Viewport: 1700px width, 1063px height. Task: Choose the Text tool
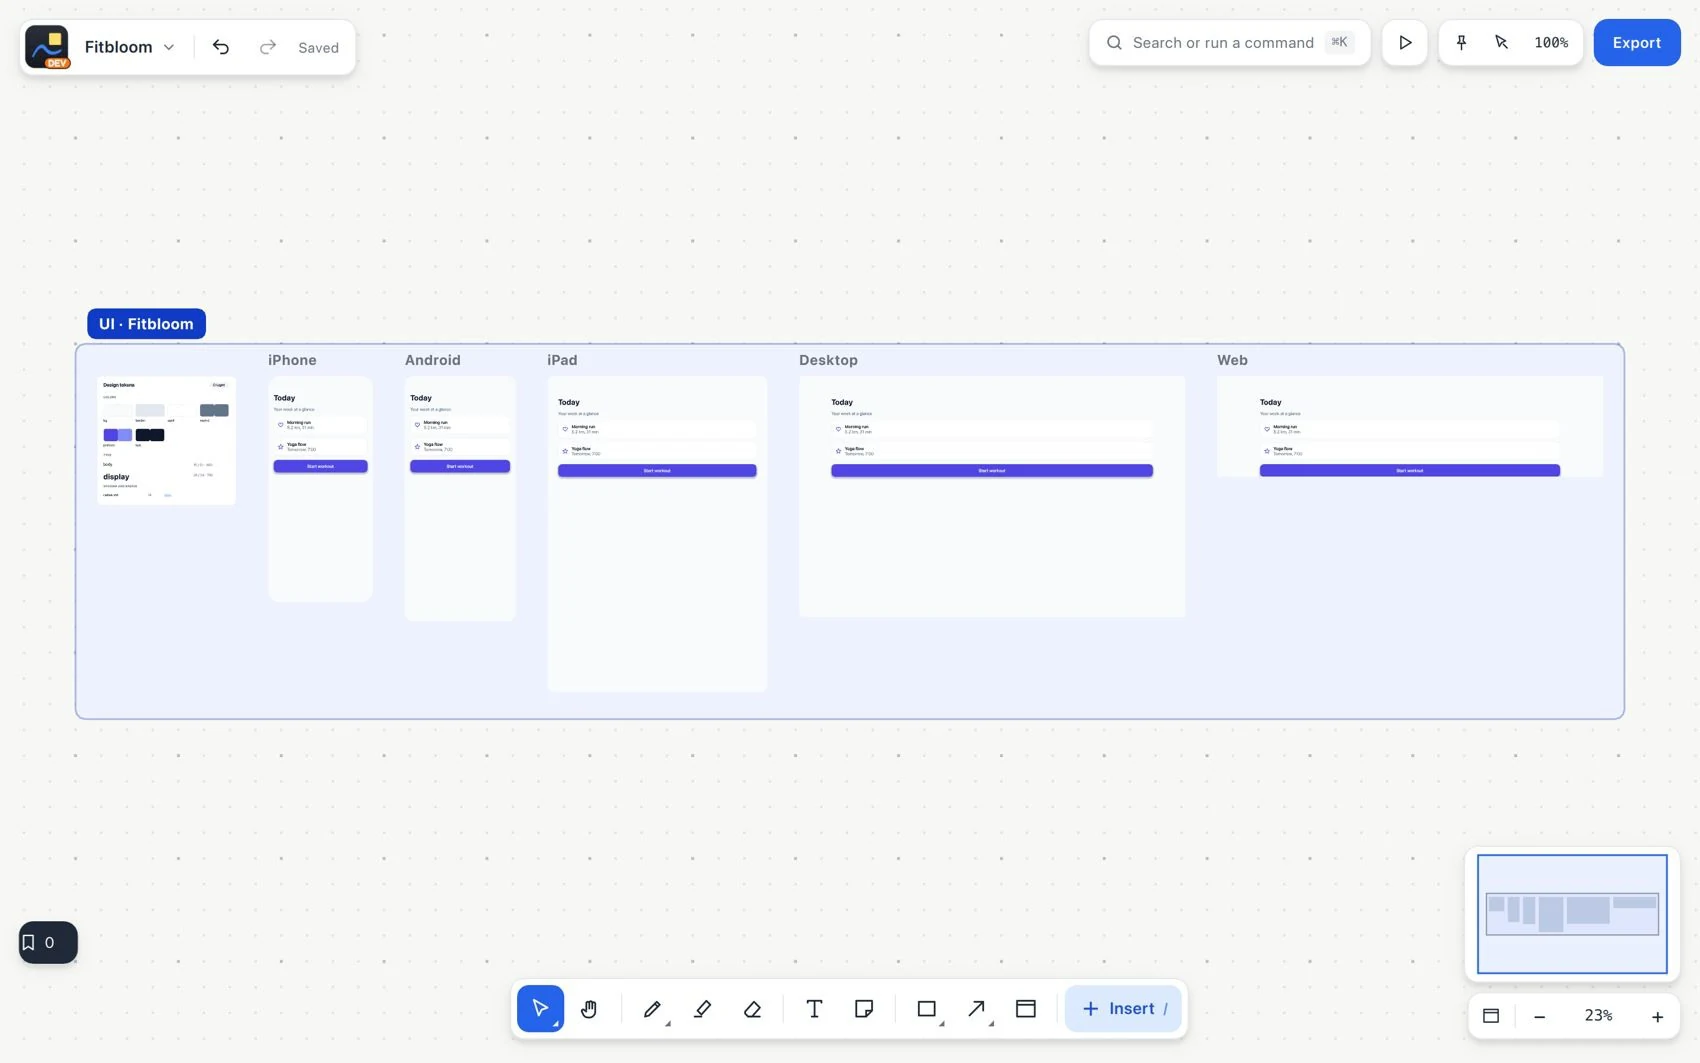pos(814,1008)
